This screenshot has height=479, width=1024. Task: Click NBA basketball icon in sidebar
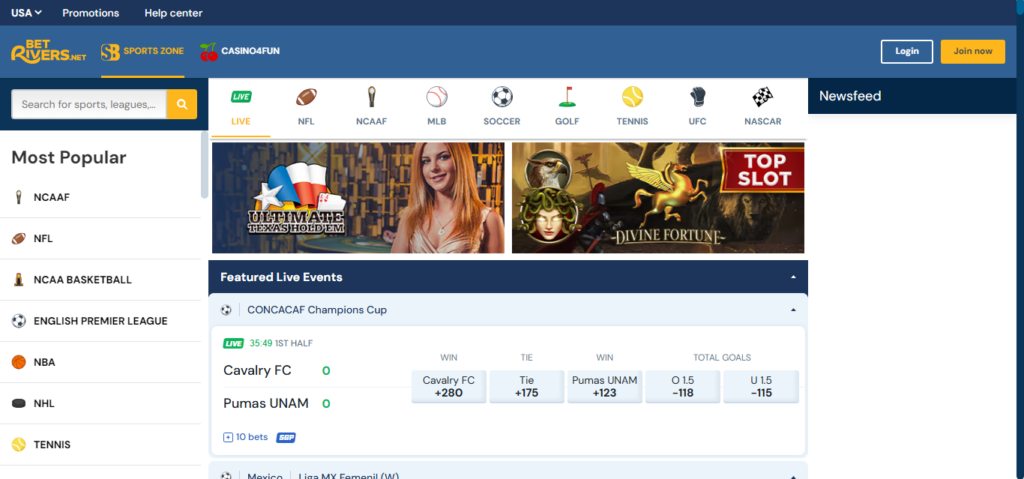pyautogui.click(x=19, y=362)
